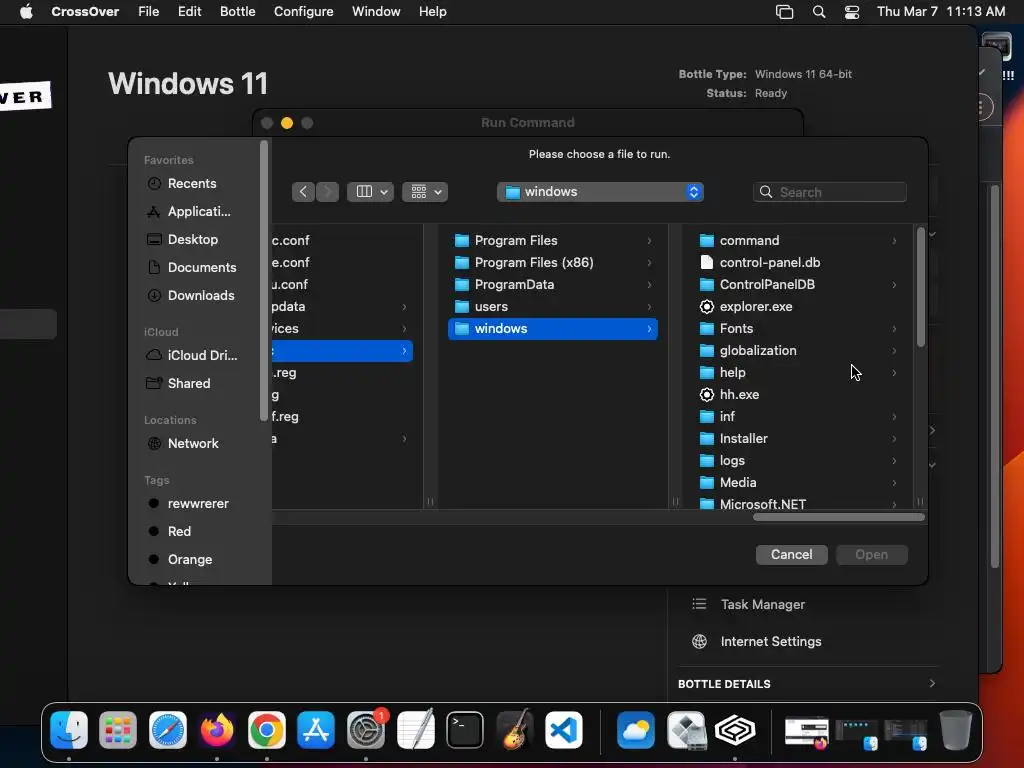Open the Trash in the Dock

point(955,730)
